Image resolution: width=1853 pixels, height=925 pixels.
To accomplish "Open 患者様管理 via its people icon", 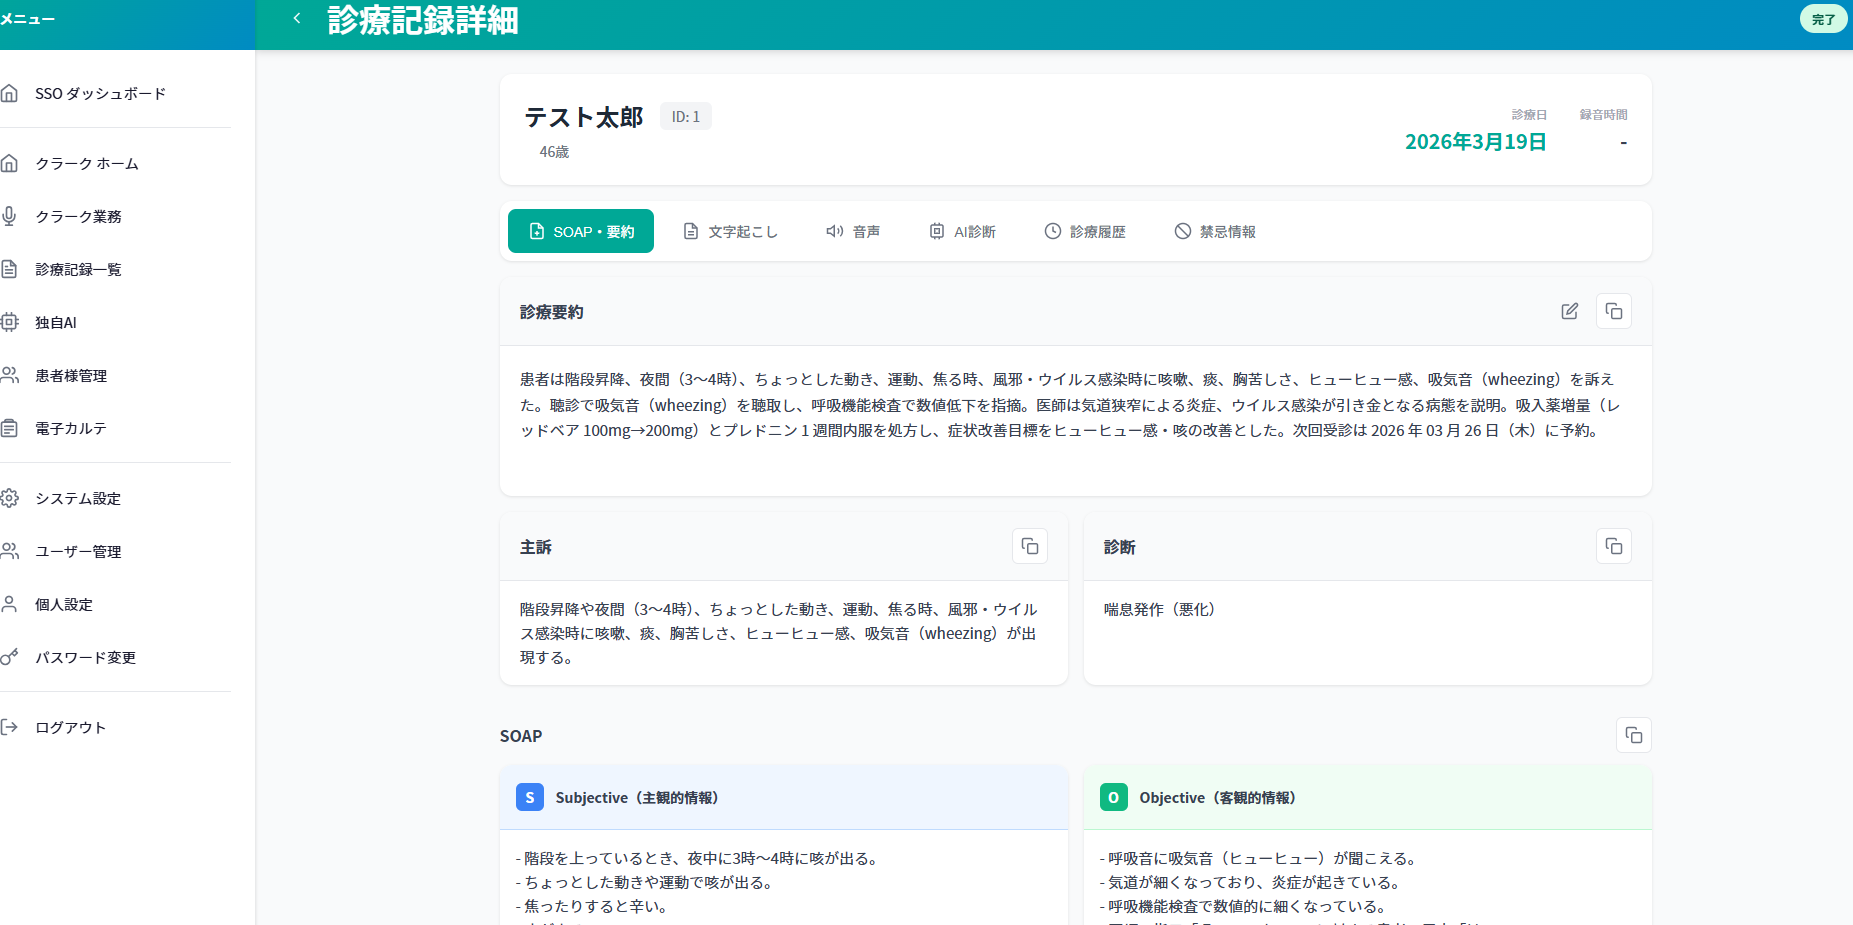I will (x=10, y=375).
